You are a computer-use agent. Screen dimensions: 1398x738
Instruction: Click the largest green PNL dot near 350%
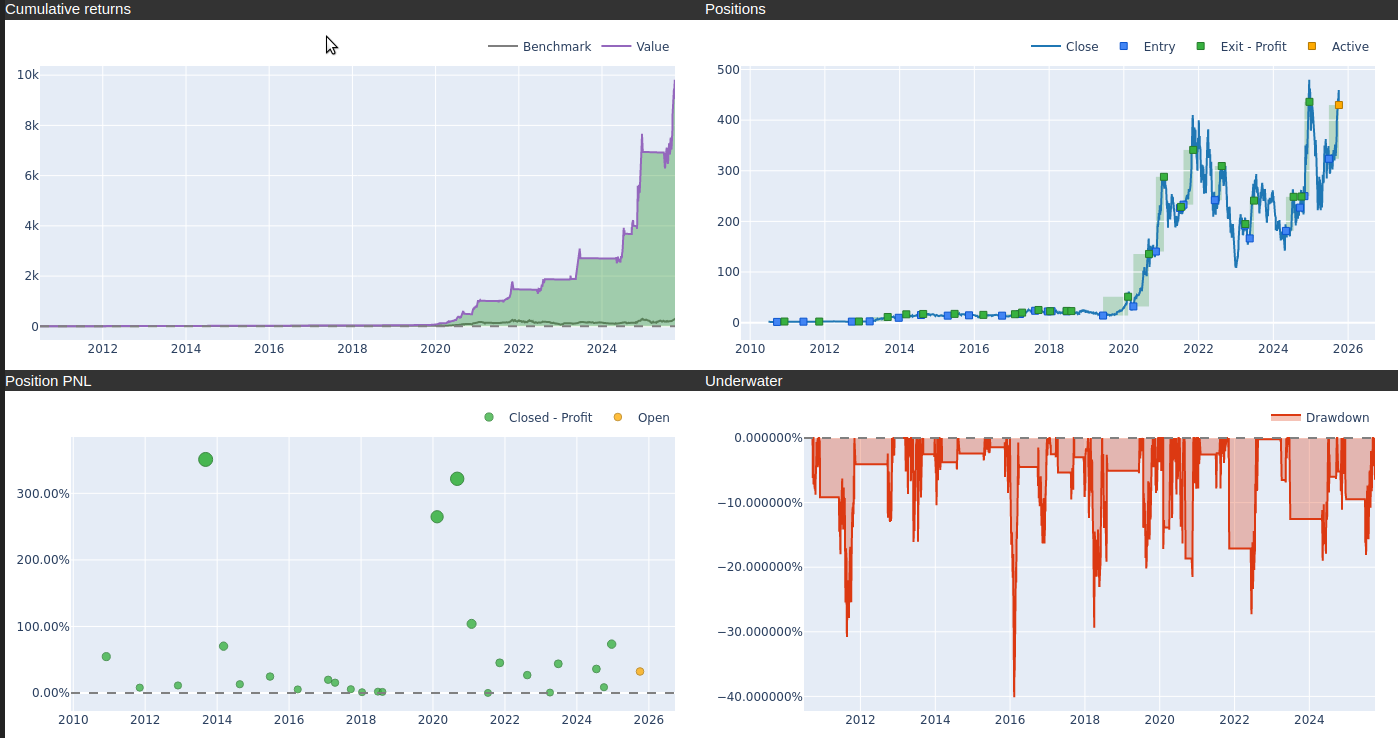(206, 460)
